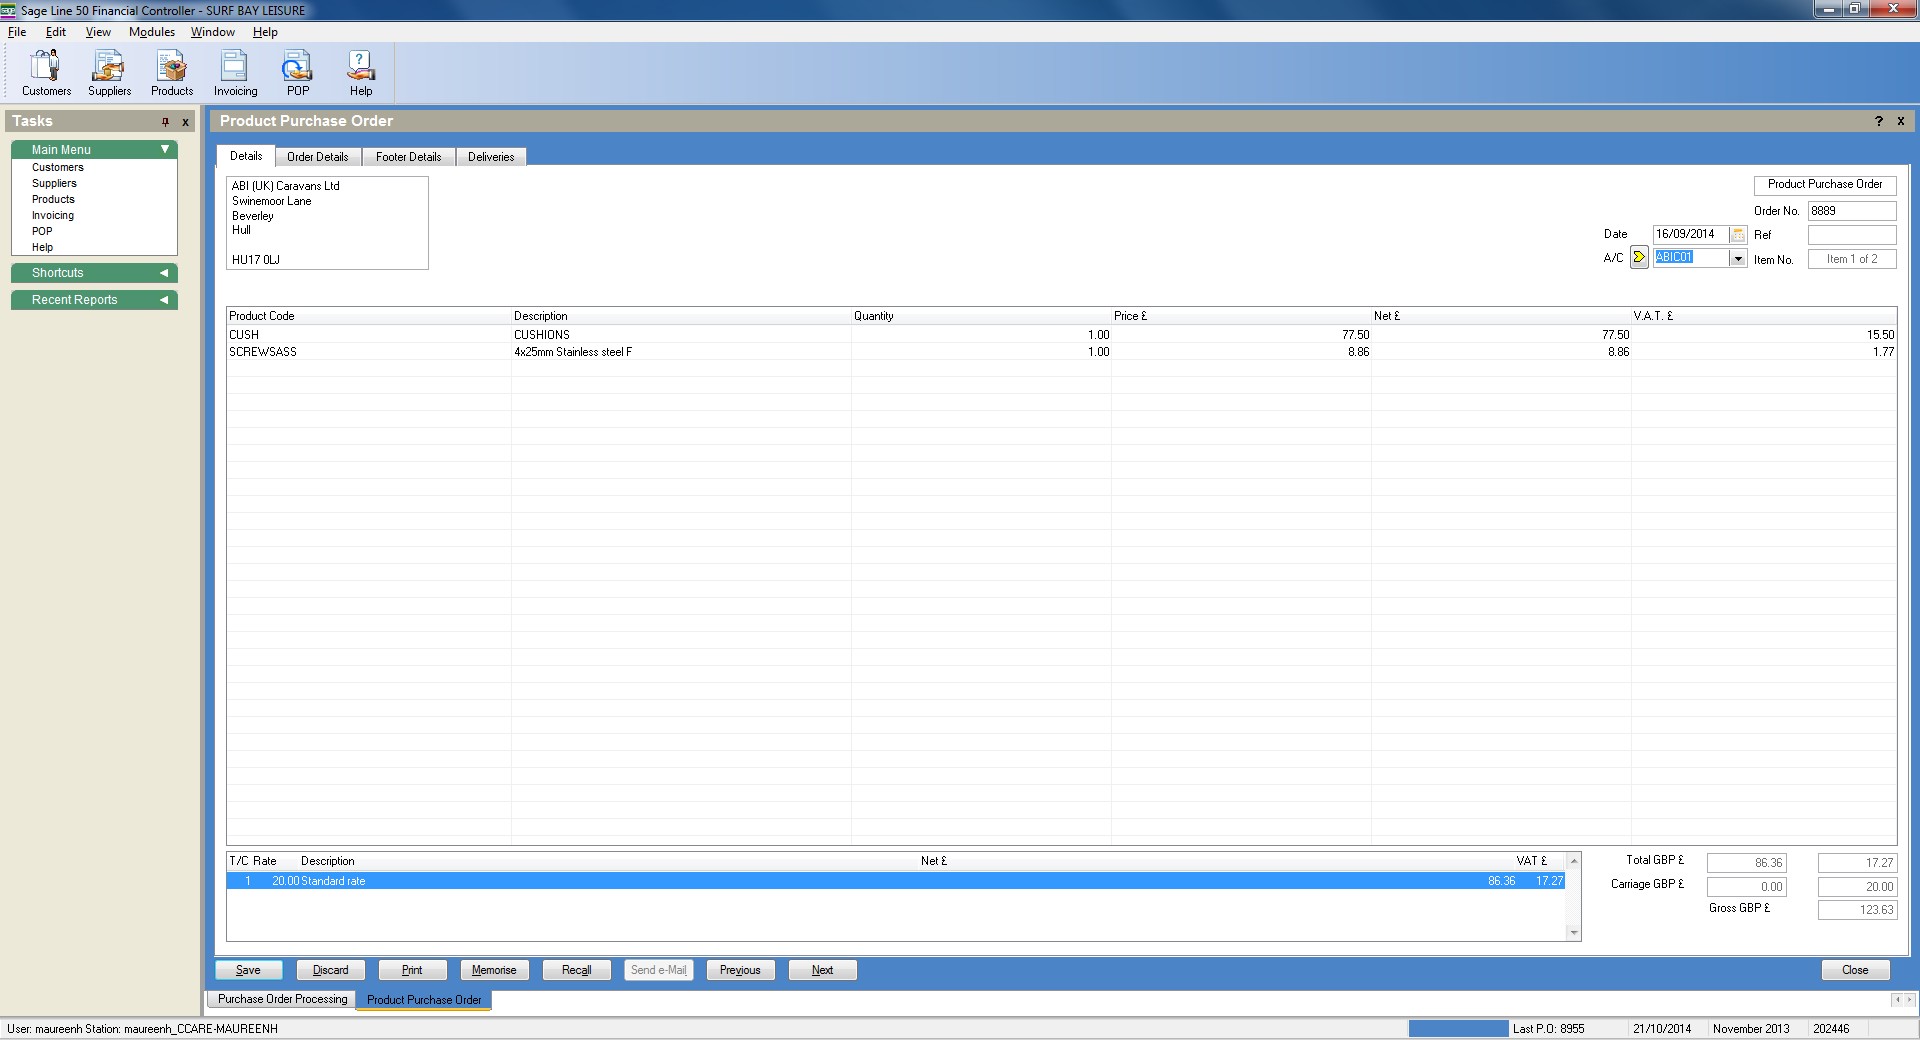Open POP from the toolbar
1920x1040 pixels.
(298, 73)
